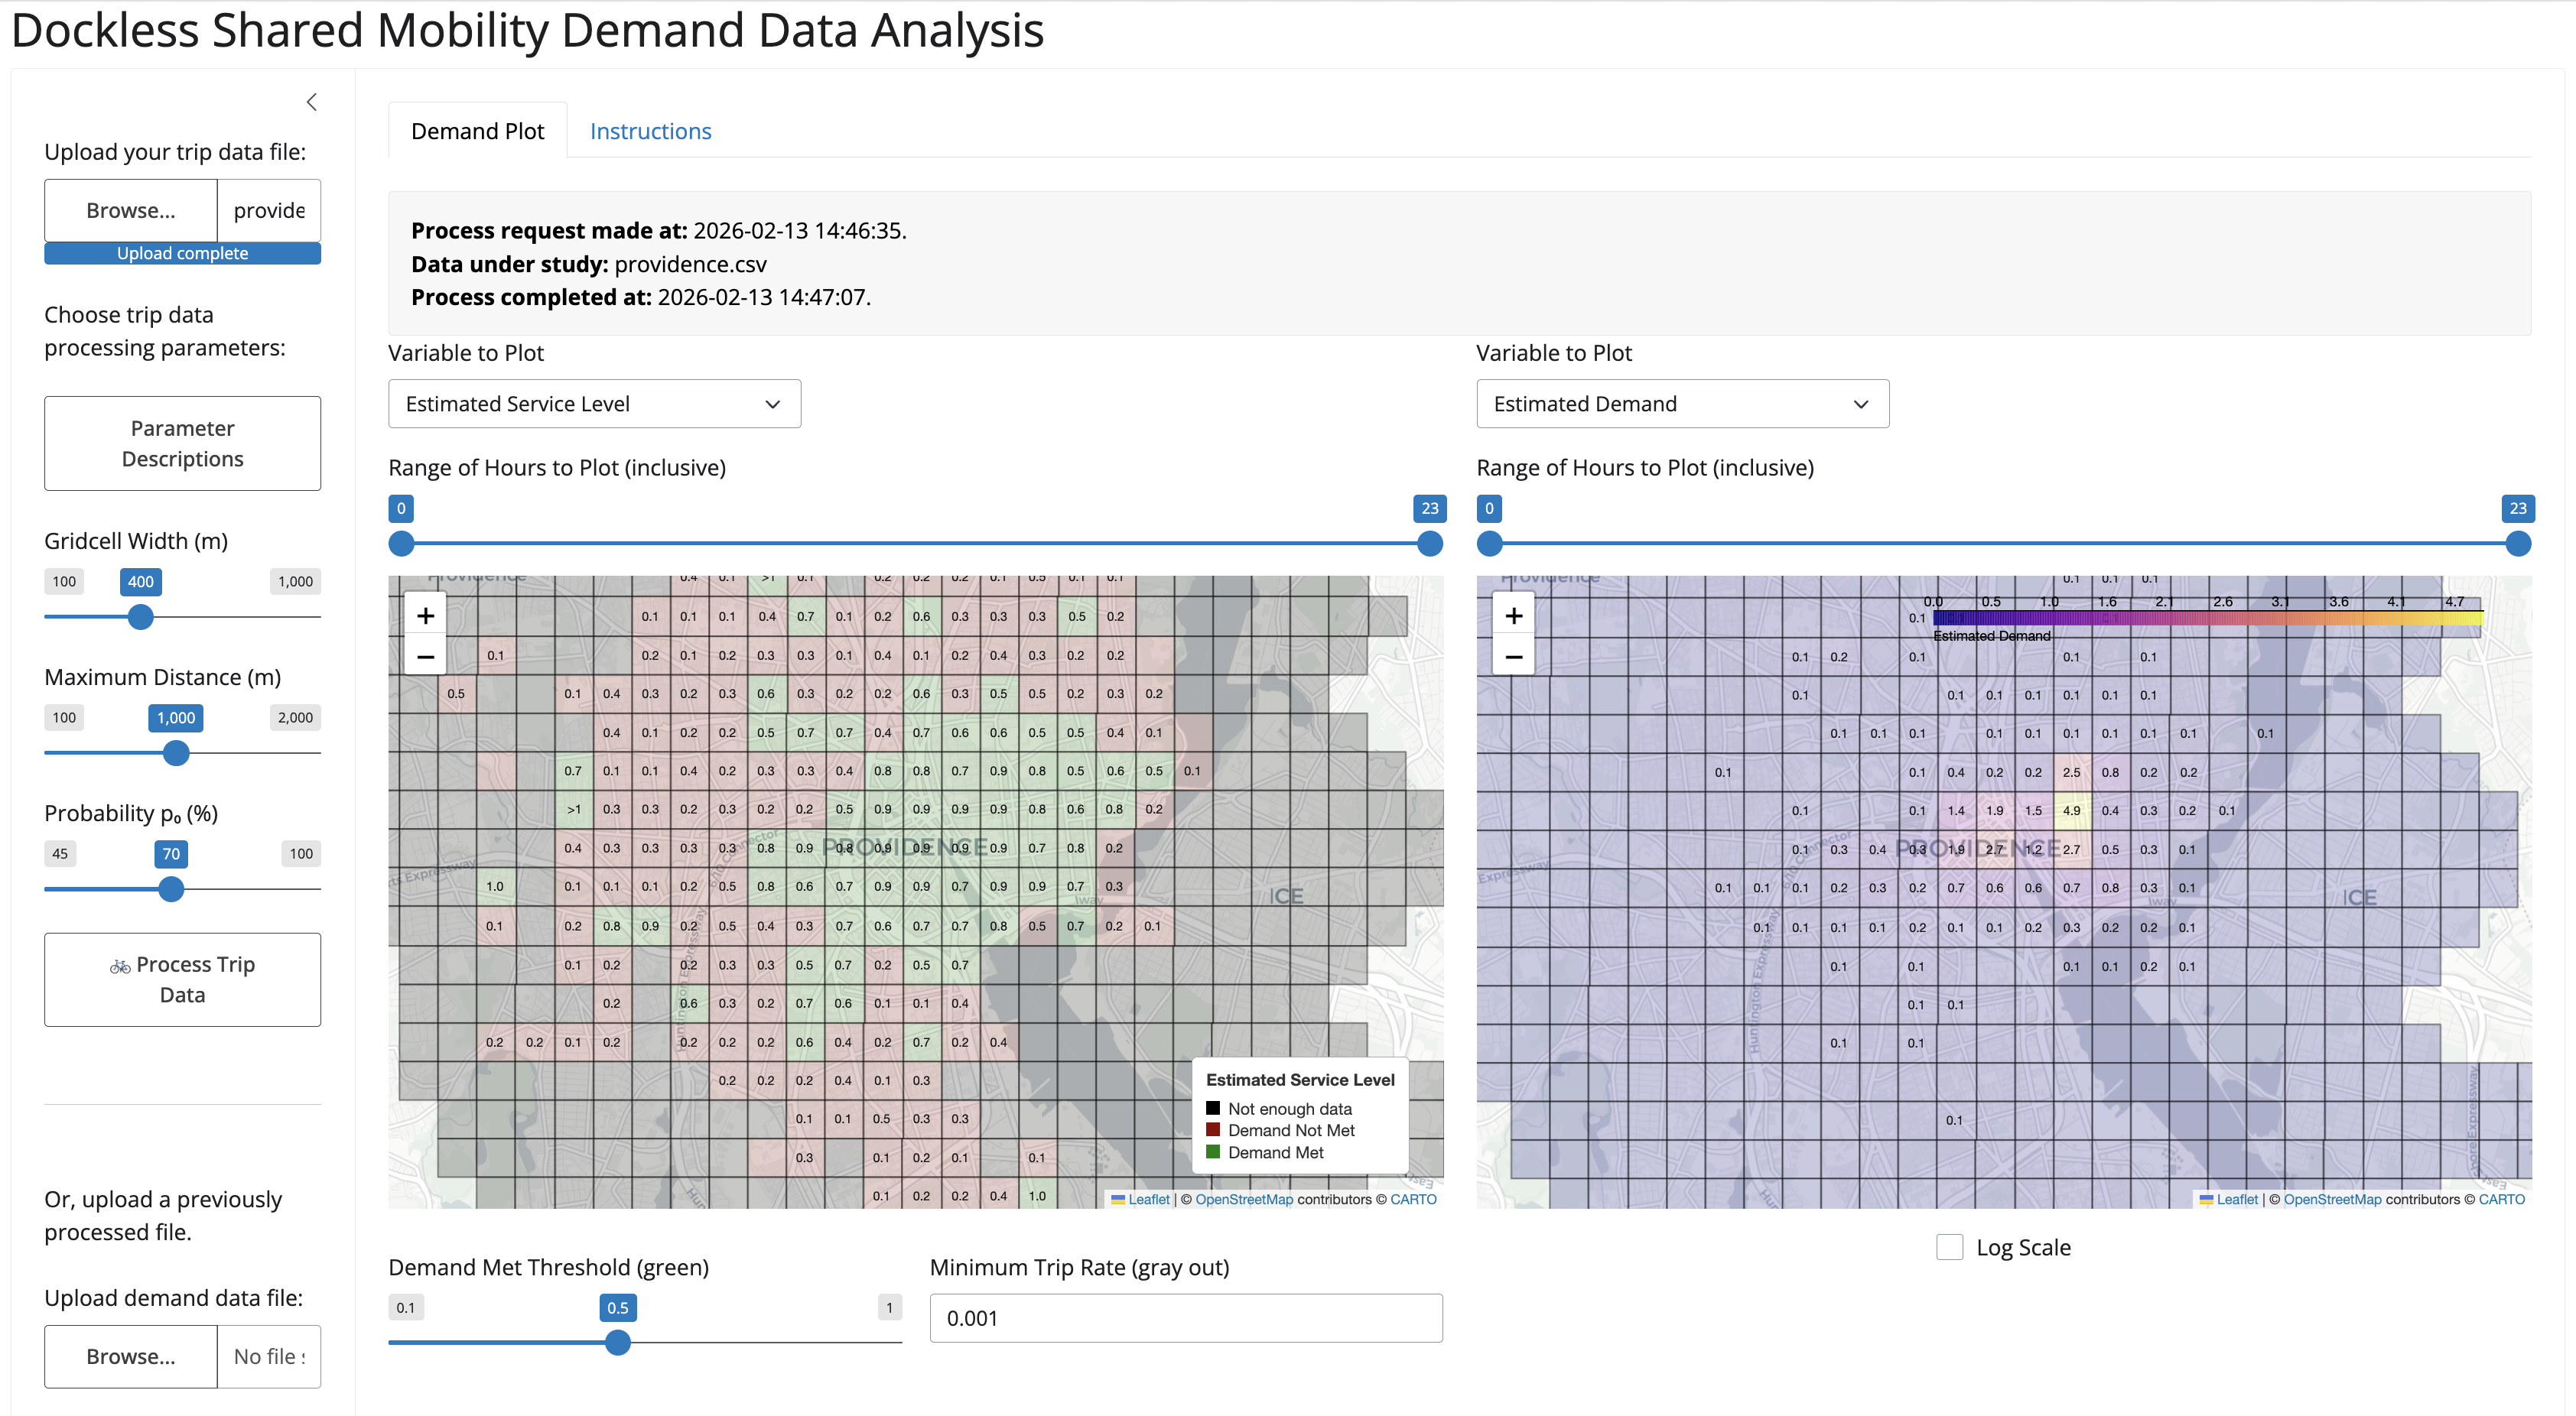Enable the Log Scale checkbox

(x=1949, y=1247)
